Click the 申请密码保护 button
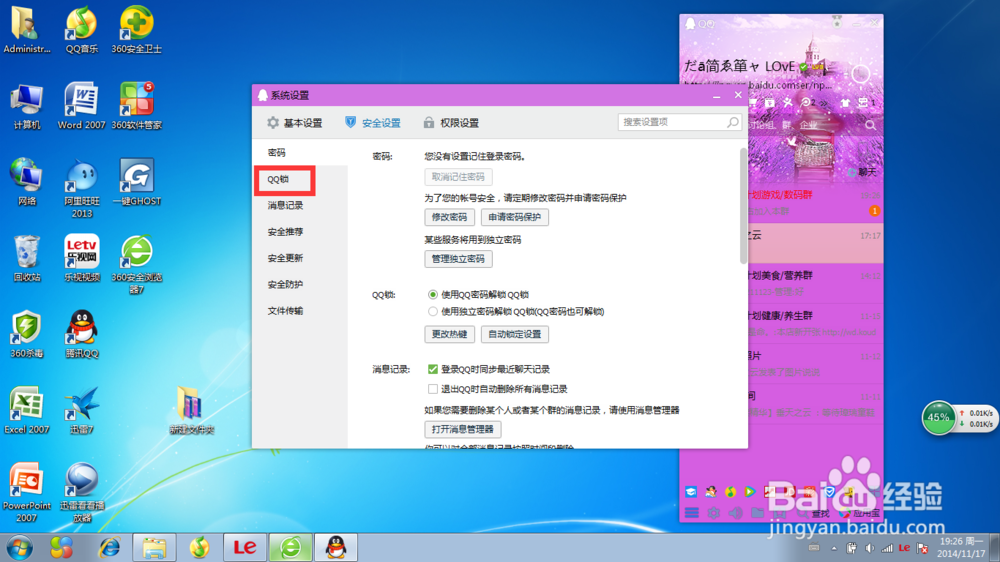 (514, 217)
